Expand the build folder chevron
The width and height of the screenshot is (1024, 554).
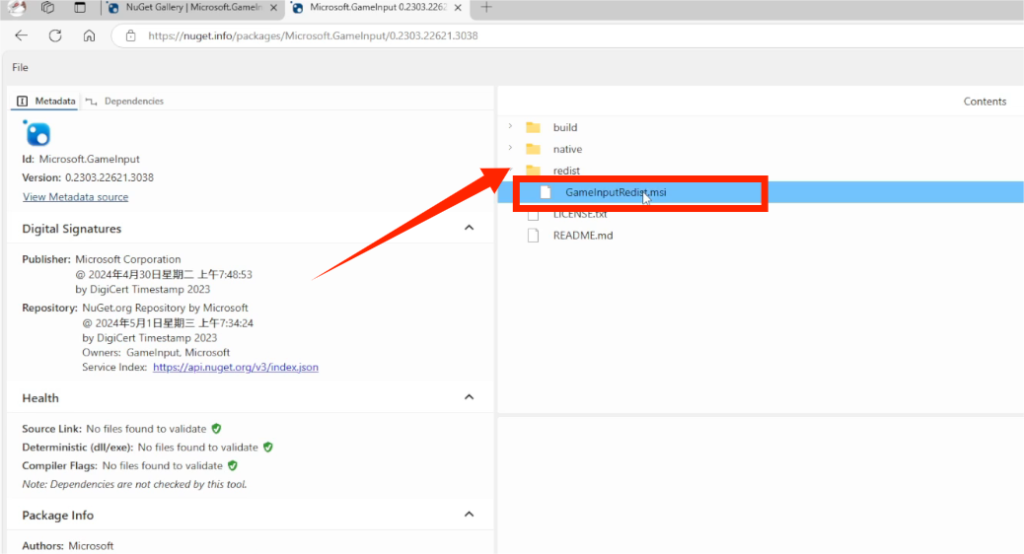(x=510, y=127)
